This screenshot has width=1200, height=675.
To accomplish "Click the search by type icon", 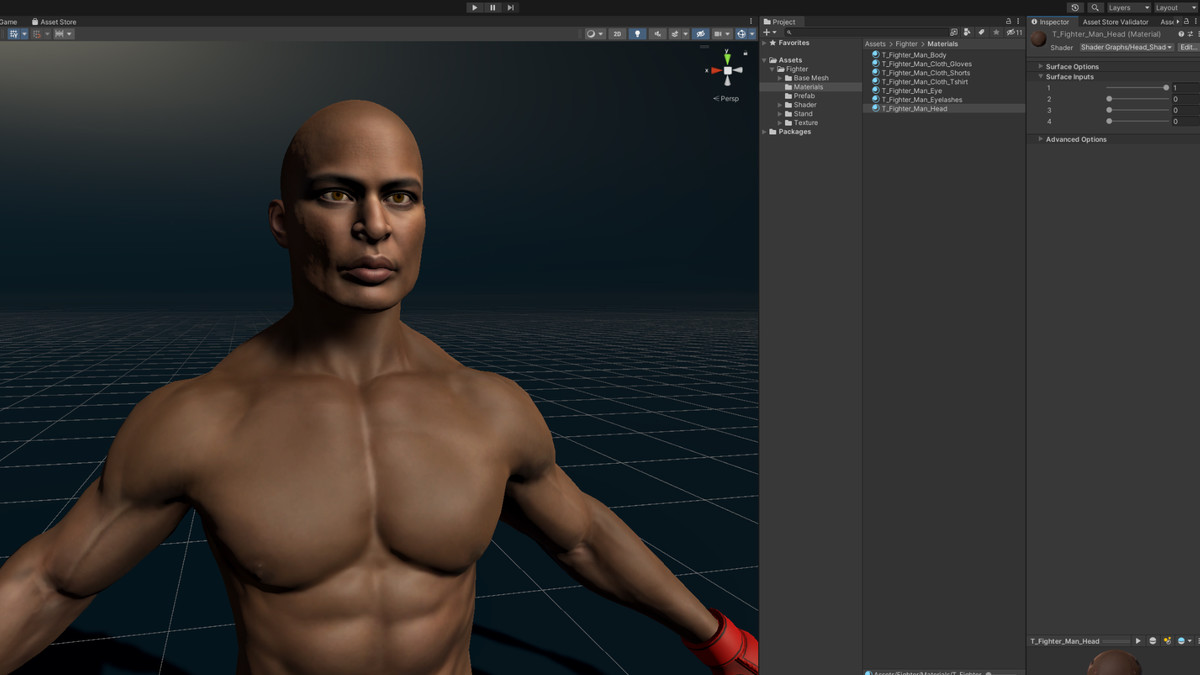I will click(967, 33).
